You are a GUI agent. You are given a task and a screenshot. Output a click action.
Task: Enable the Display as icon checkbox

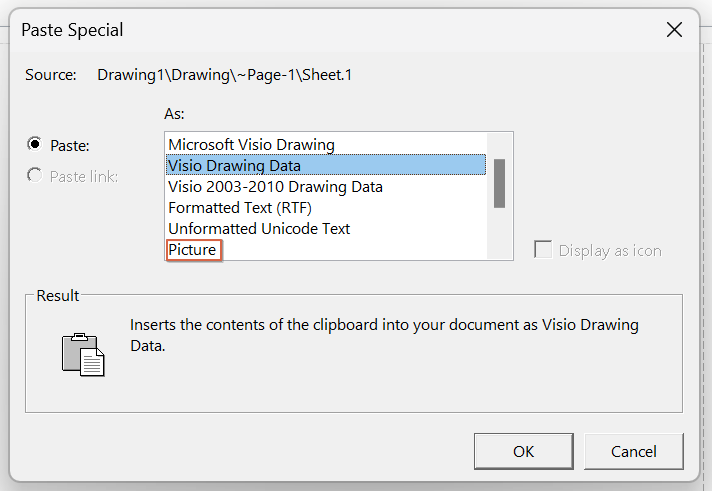pyautogui.click(x=543, y=250)
